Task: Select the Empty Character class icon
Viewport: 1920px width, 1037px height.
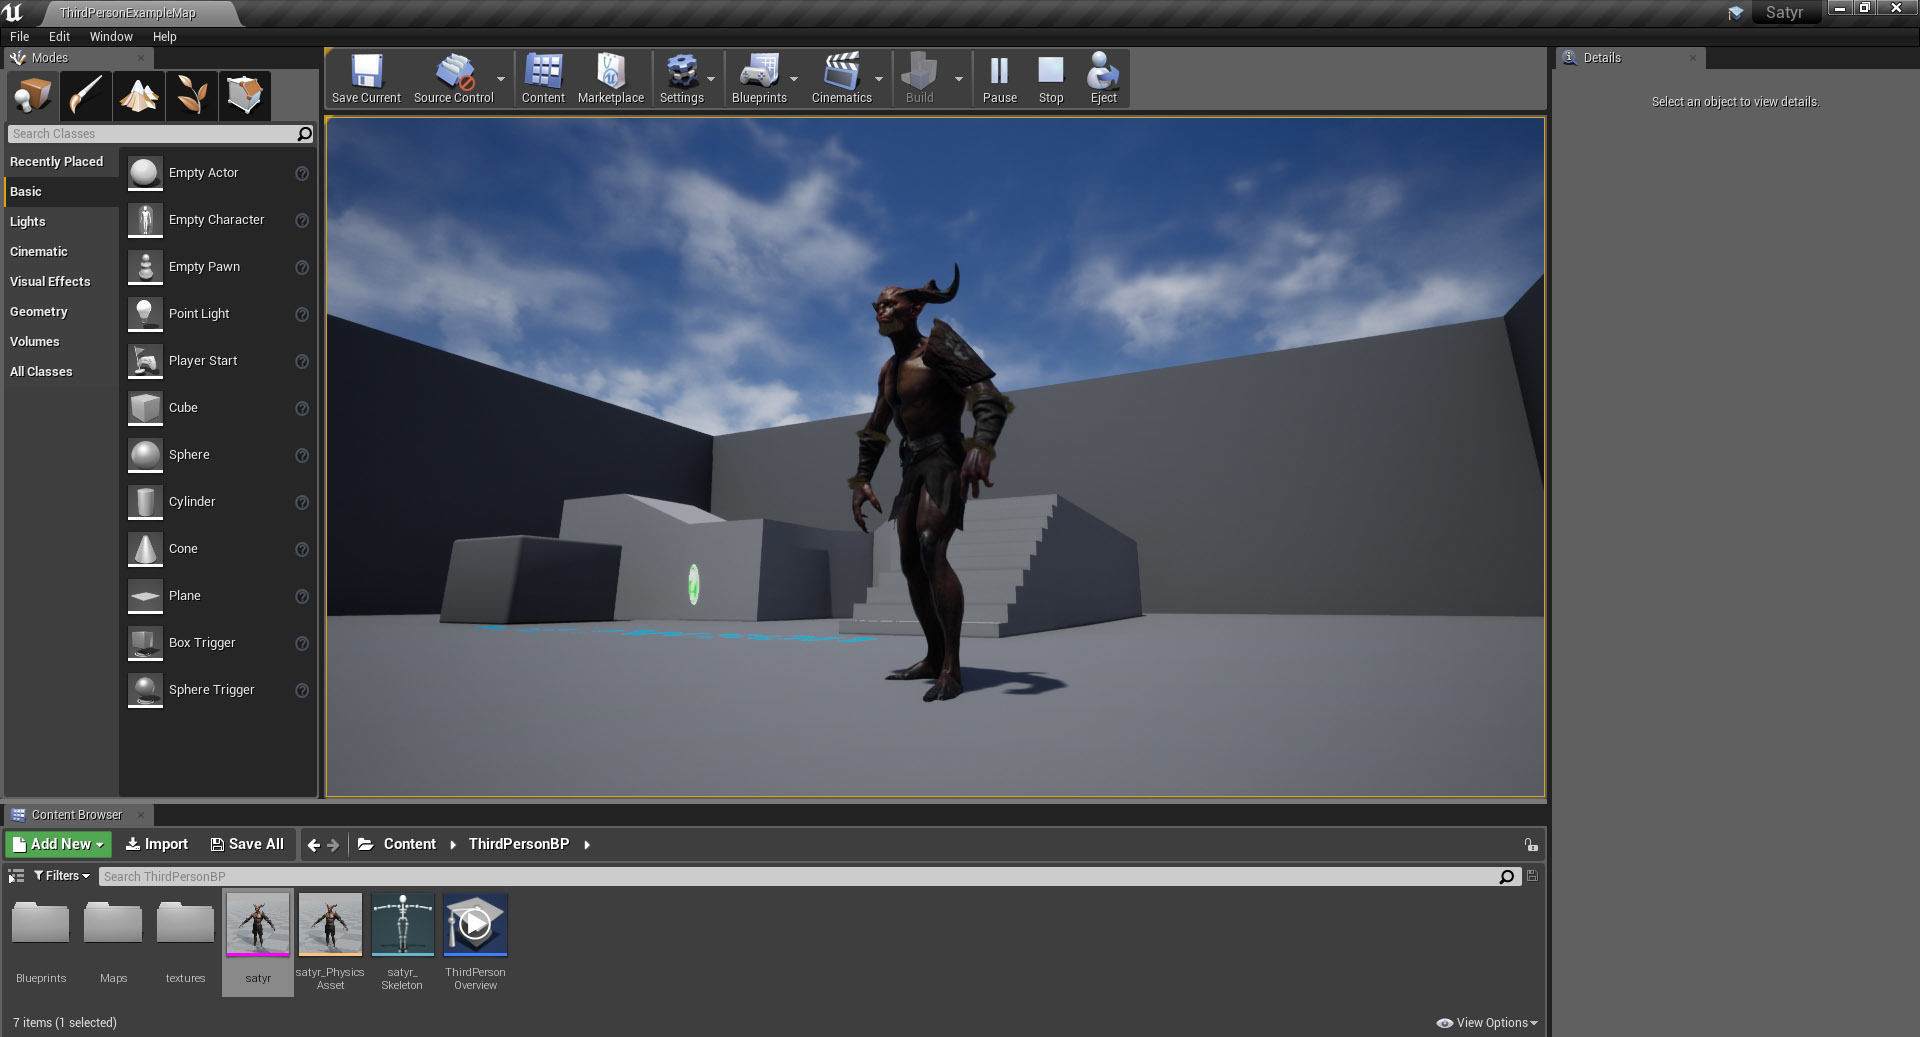Action: tap(145, 220)
